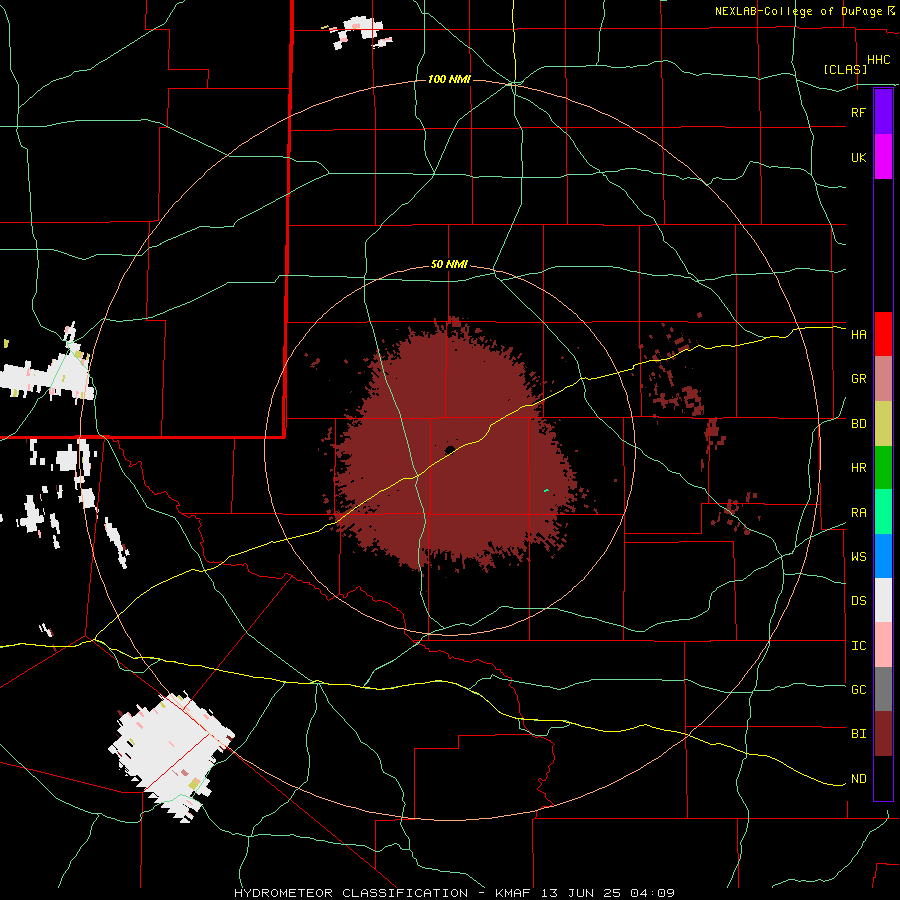900x900 pixels.
Task: Click the WS legend label
Action: 858,557
